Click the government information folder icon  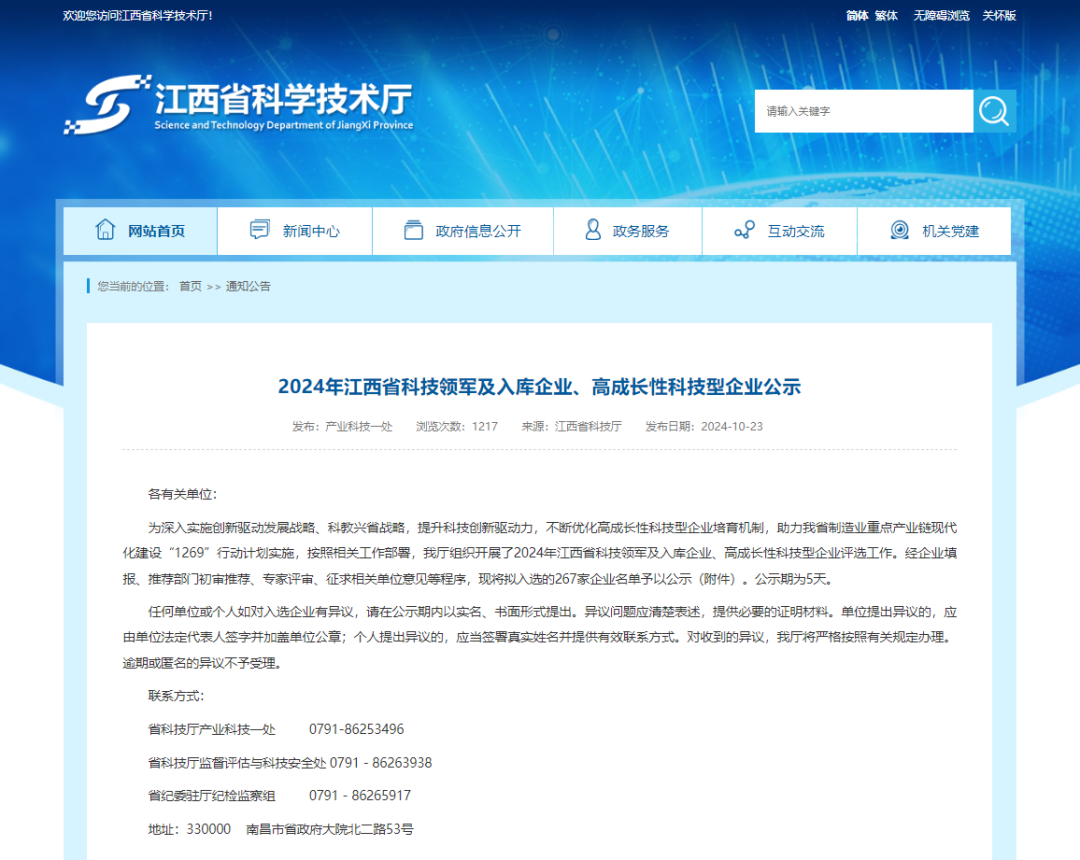(x=413, y=230)
